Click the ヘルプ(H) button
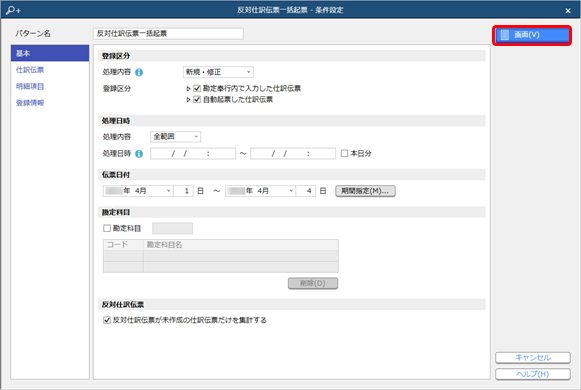Viewport: 581px width, 390px height. (x=533, y=374)
